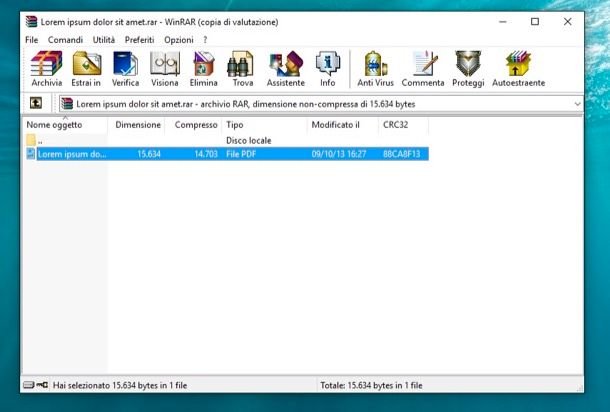
Task: Go up one folder level button
Action: point(36,103)
